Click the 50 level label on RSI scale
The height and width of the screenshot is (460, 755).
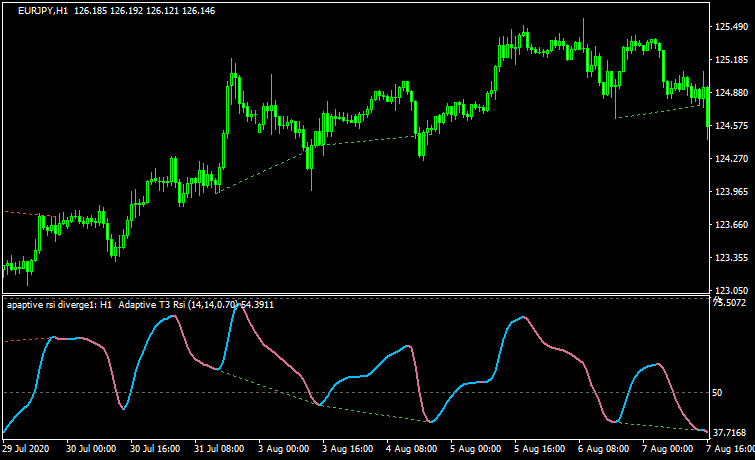point(717,392)
